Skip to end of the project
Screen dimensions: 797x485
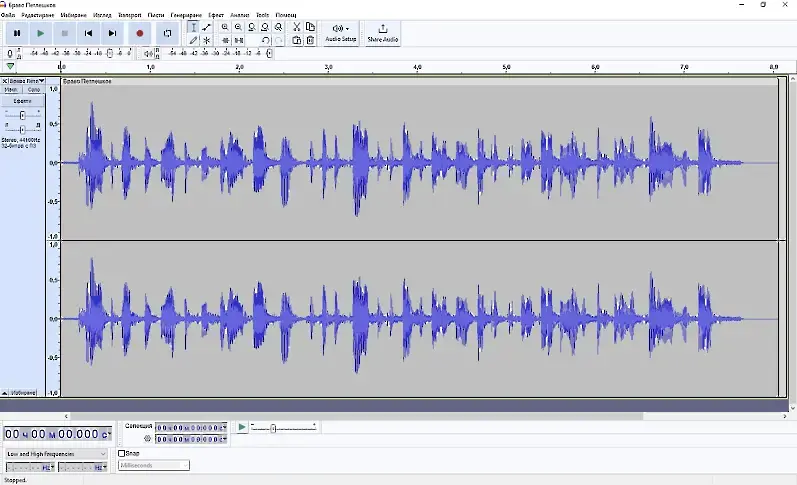pyautogui.click(x=112, y=34)
